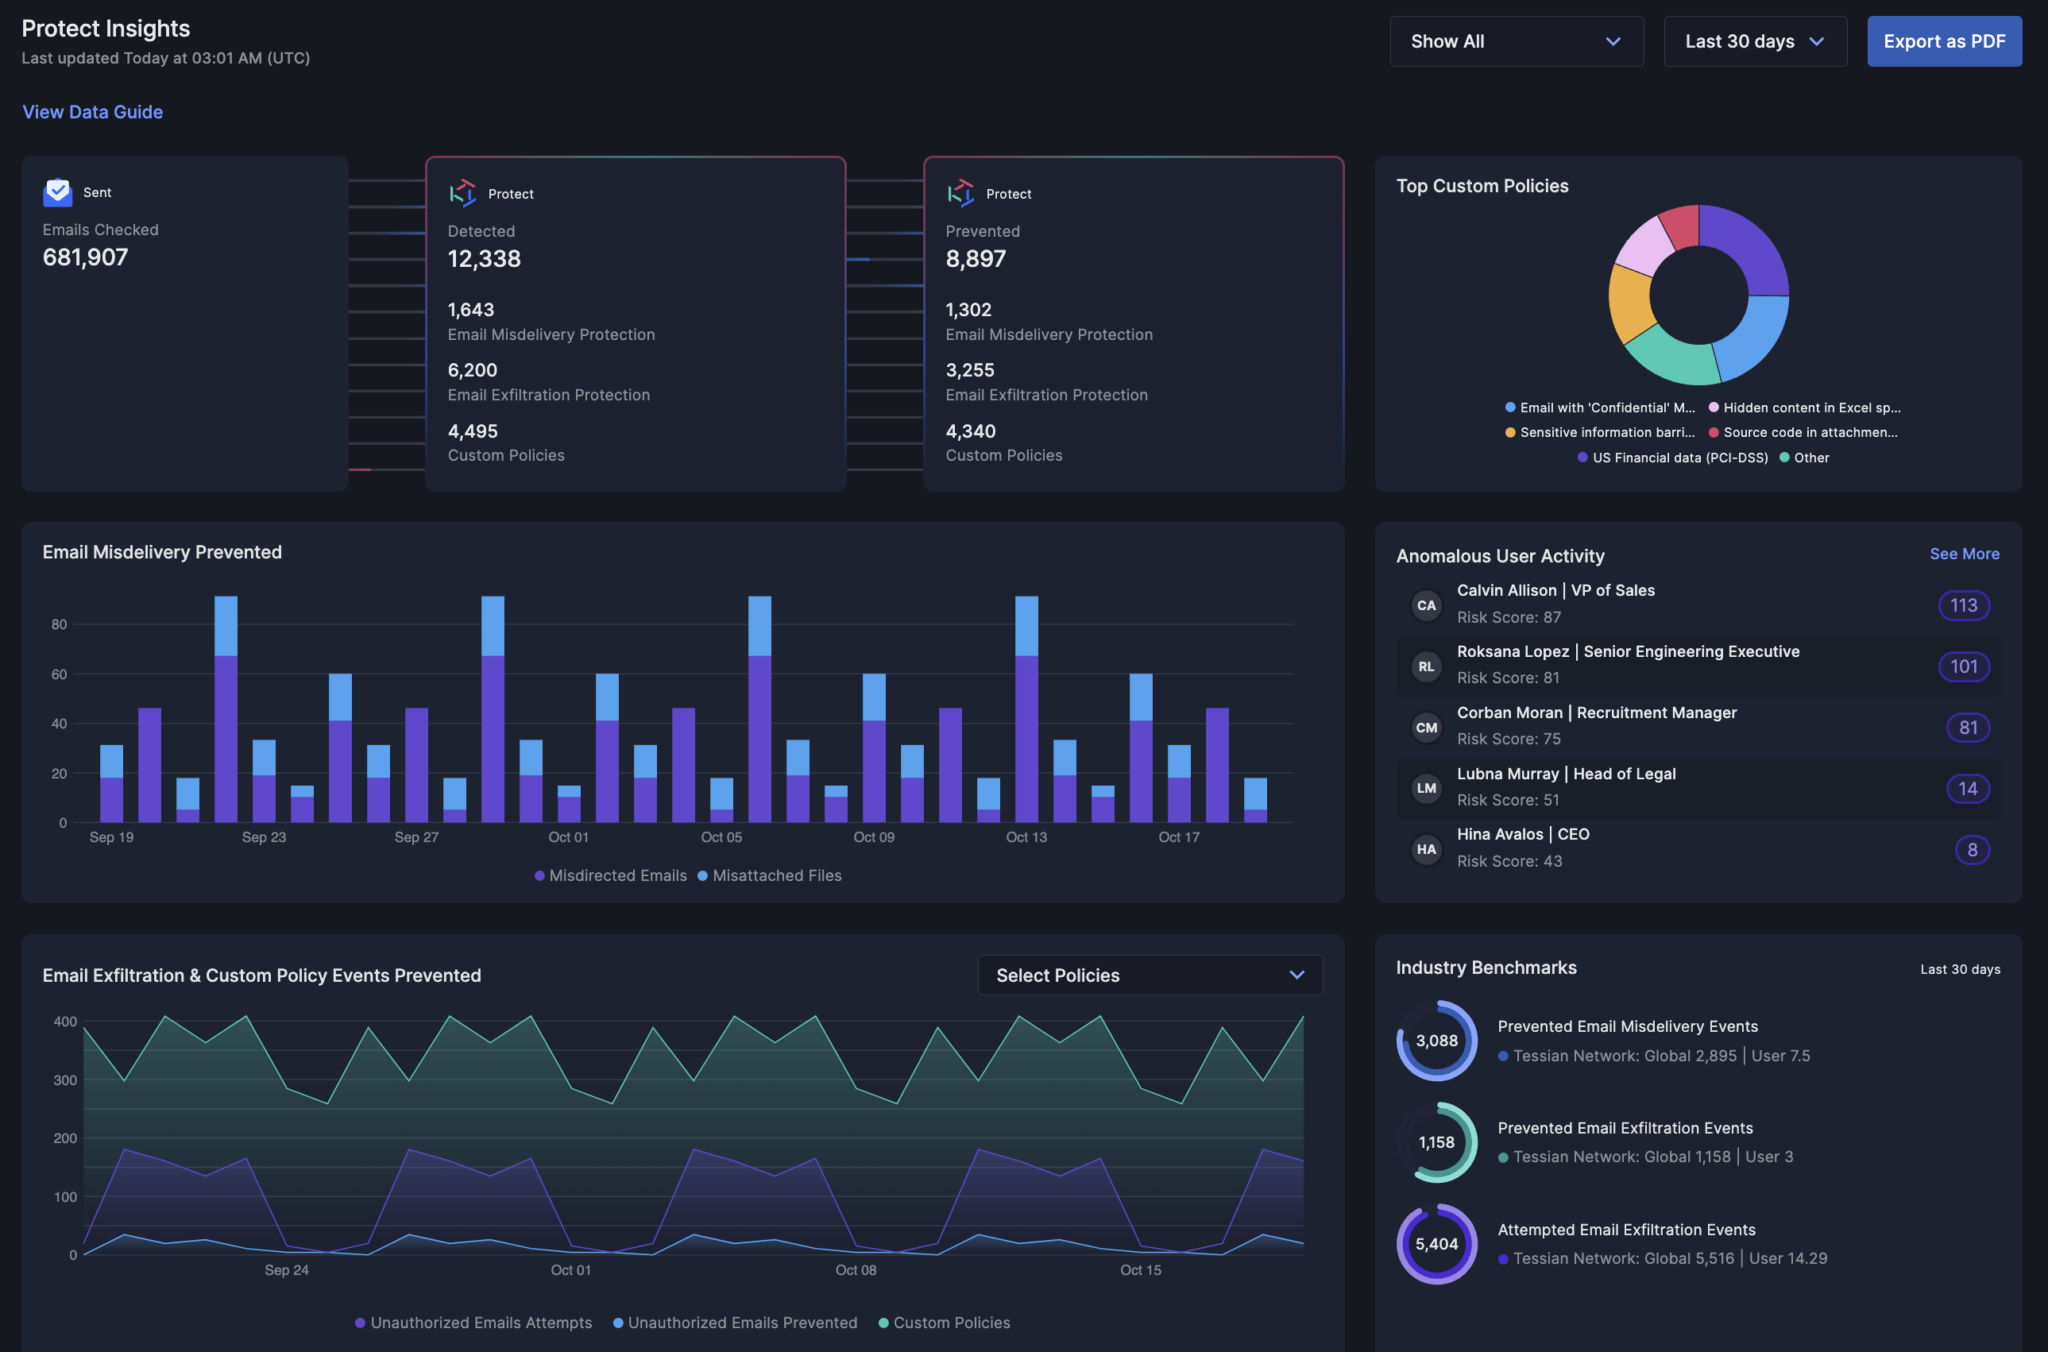Expand the Select Policies dropdown
This screenshot has width=2048, height=1352.
(1150, 975)
